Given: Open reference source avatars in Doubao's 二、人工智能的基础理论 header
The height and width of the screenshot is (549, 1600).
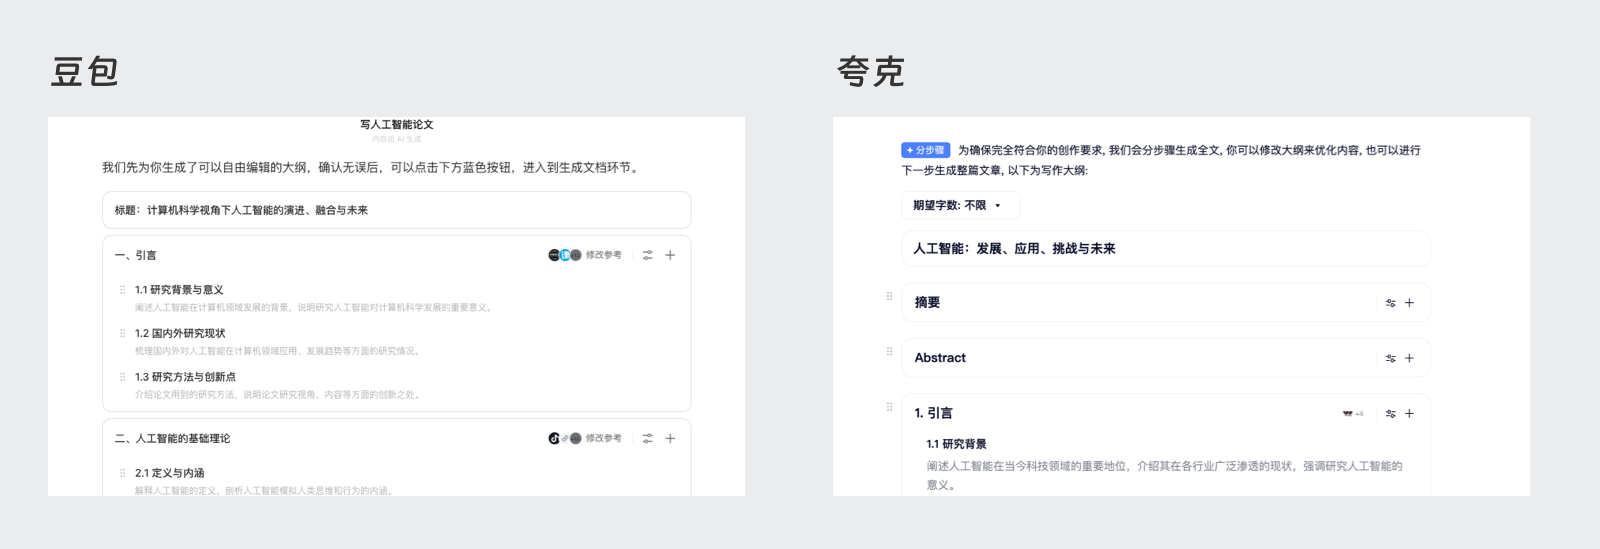Looking at the screenshot, I should (x=564, y=438).
